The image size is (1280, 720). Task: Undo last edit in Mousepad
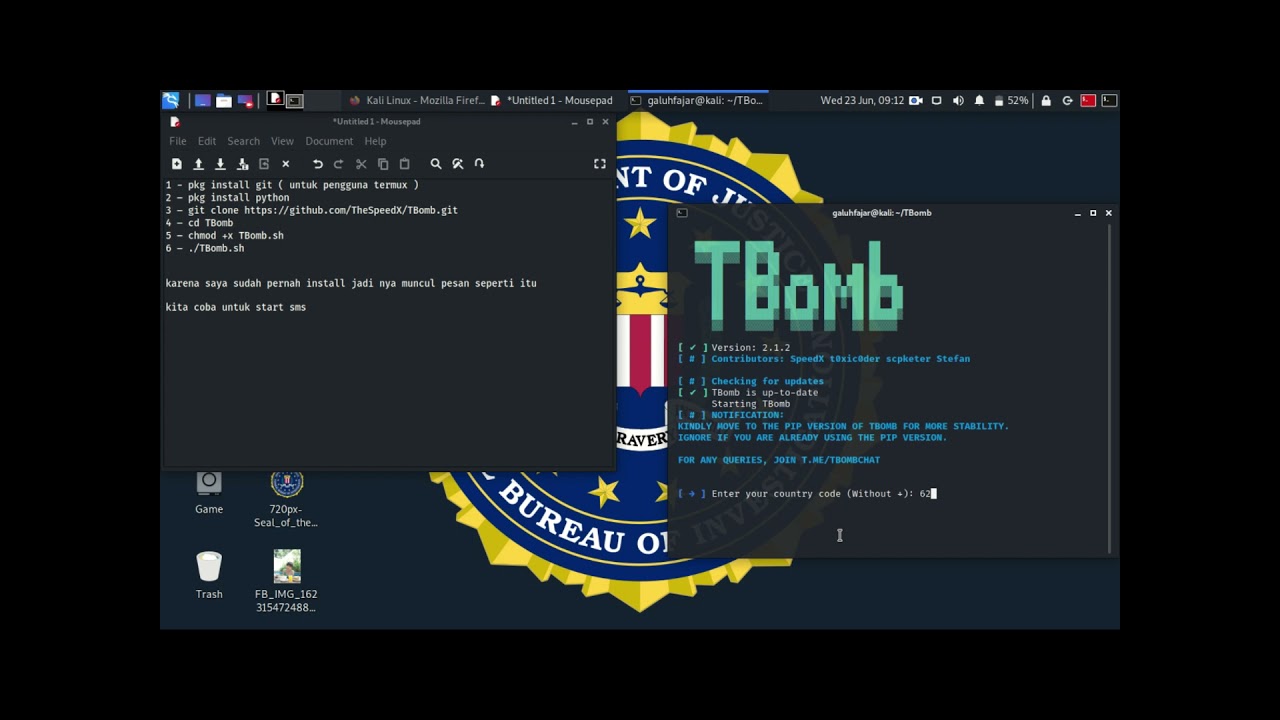click(x=318, y=164)
